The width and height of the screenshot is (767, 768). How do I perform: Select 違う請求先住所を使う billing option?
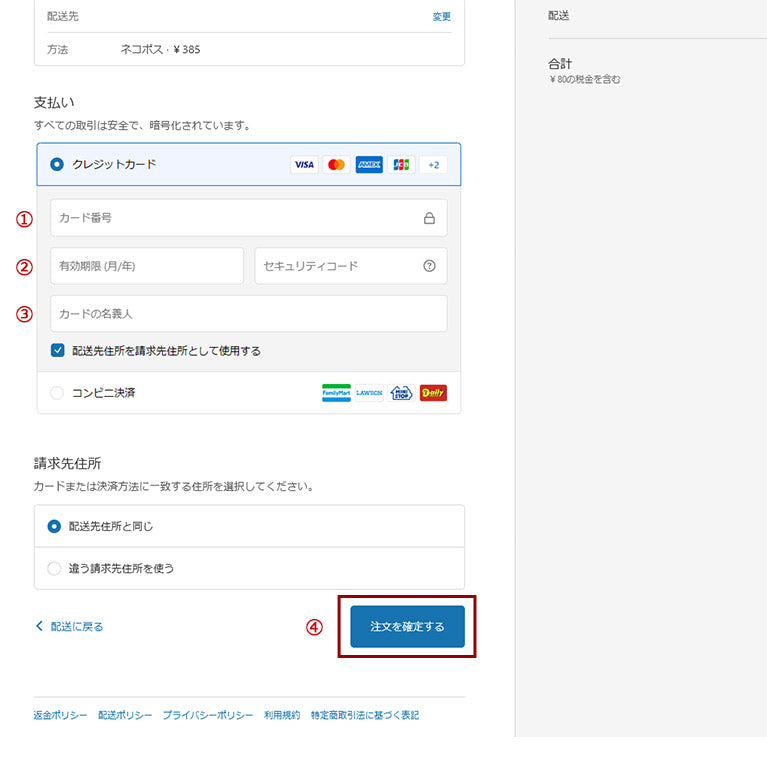54,568
